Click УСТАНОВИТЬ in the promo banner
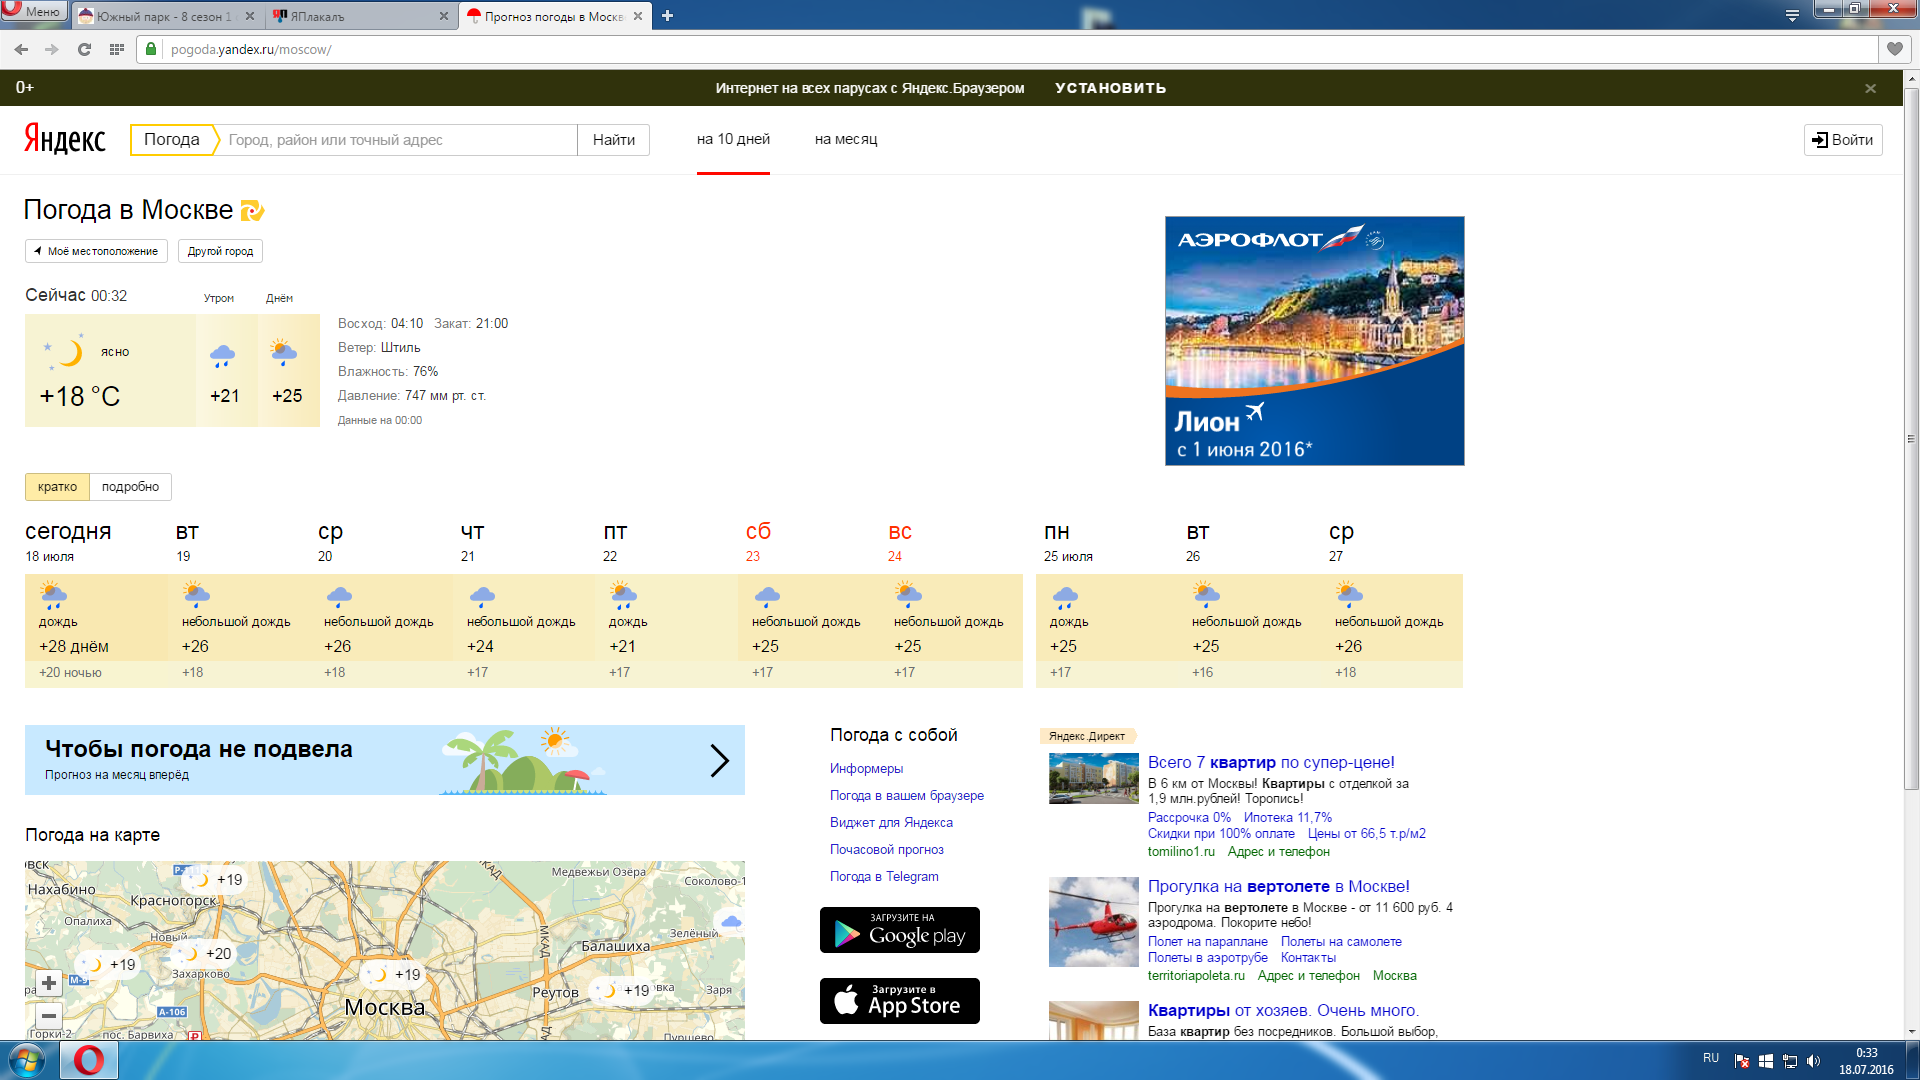 pos(1110,88)
